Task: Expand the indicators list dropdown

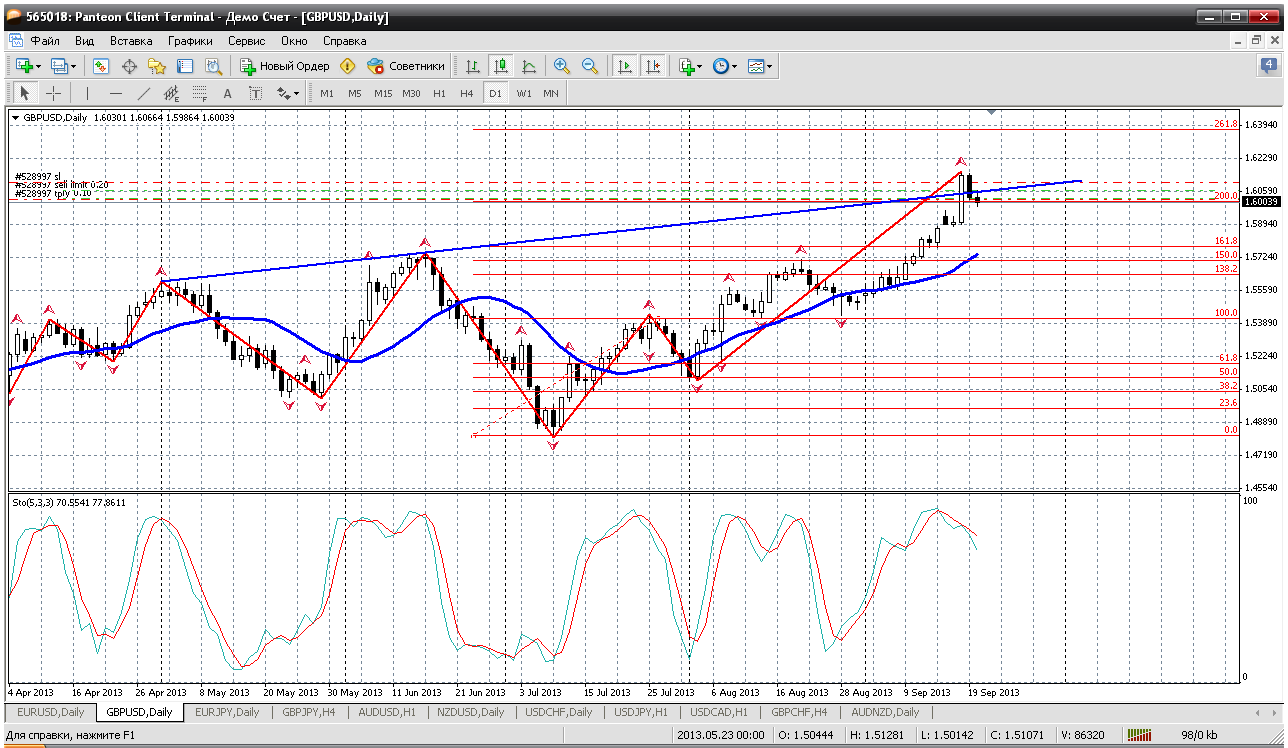Action: (699, 66)
